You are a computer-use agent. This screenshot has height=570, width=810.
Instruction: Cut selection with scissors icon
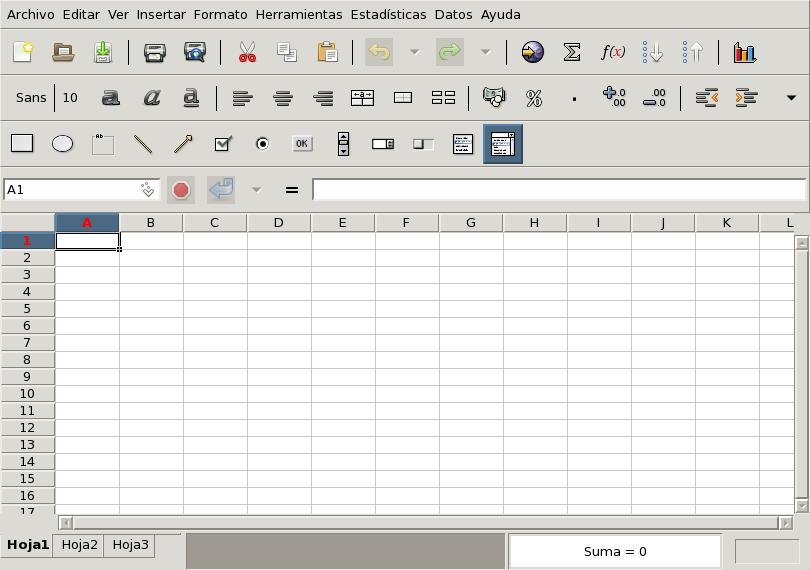point(247,52)
